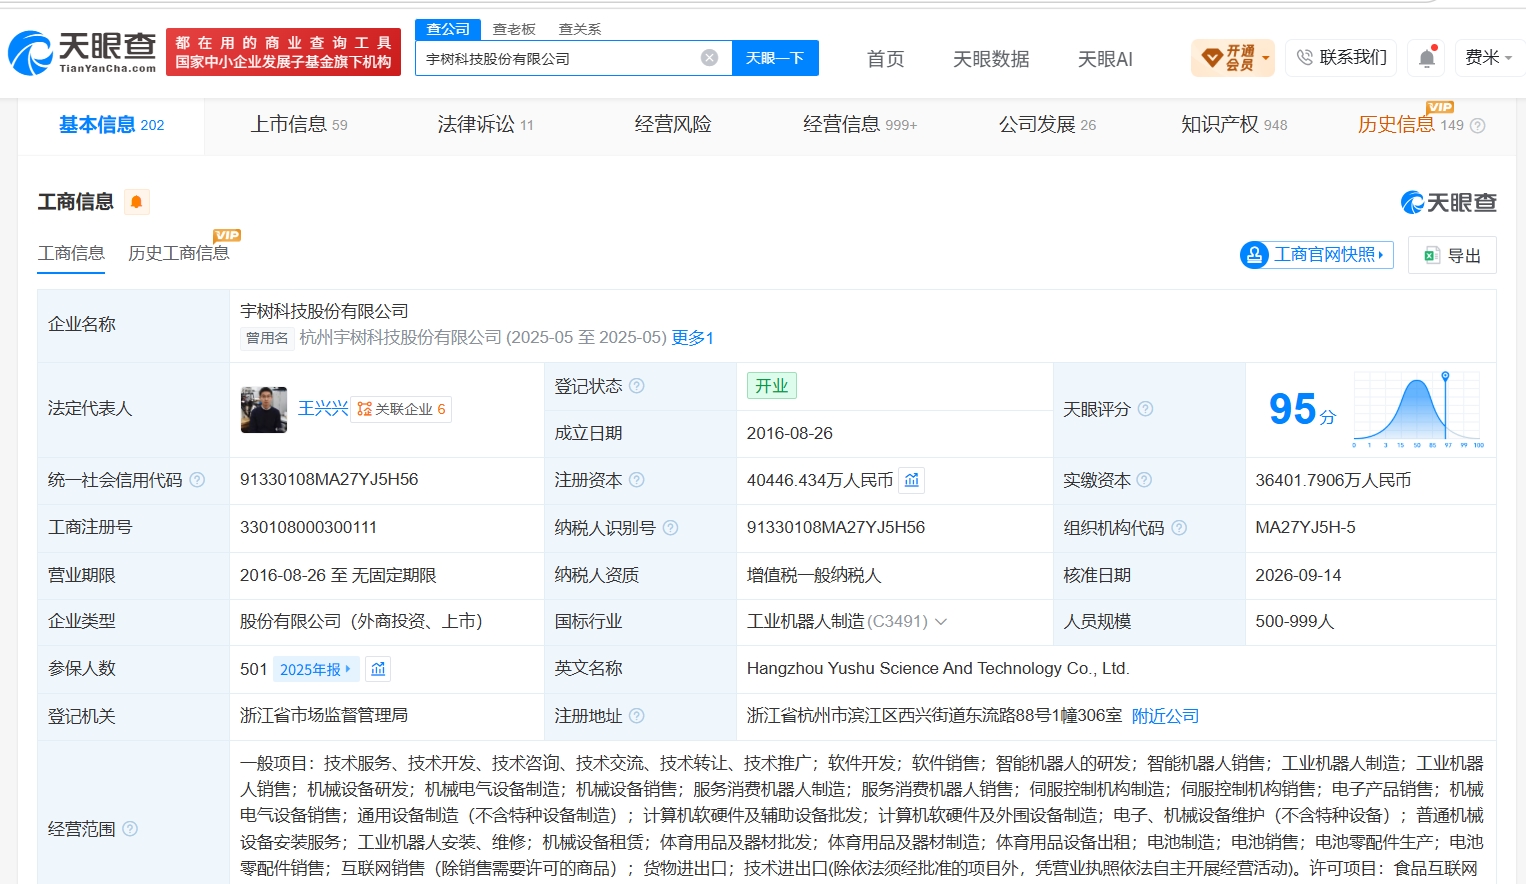
Task: Click help icon next to 注册地址
Action: tap(637, 716)
